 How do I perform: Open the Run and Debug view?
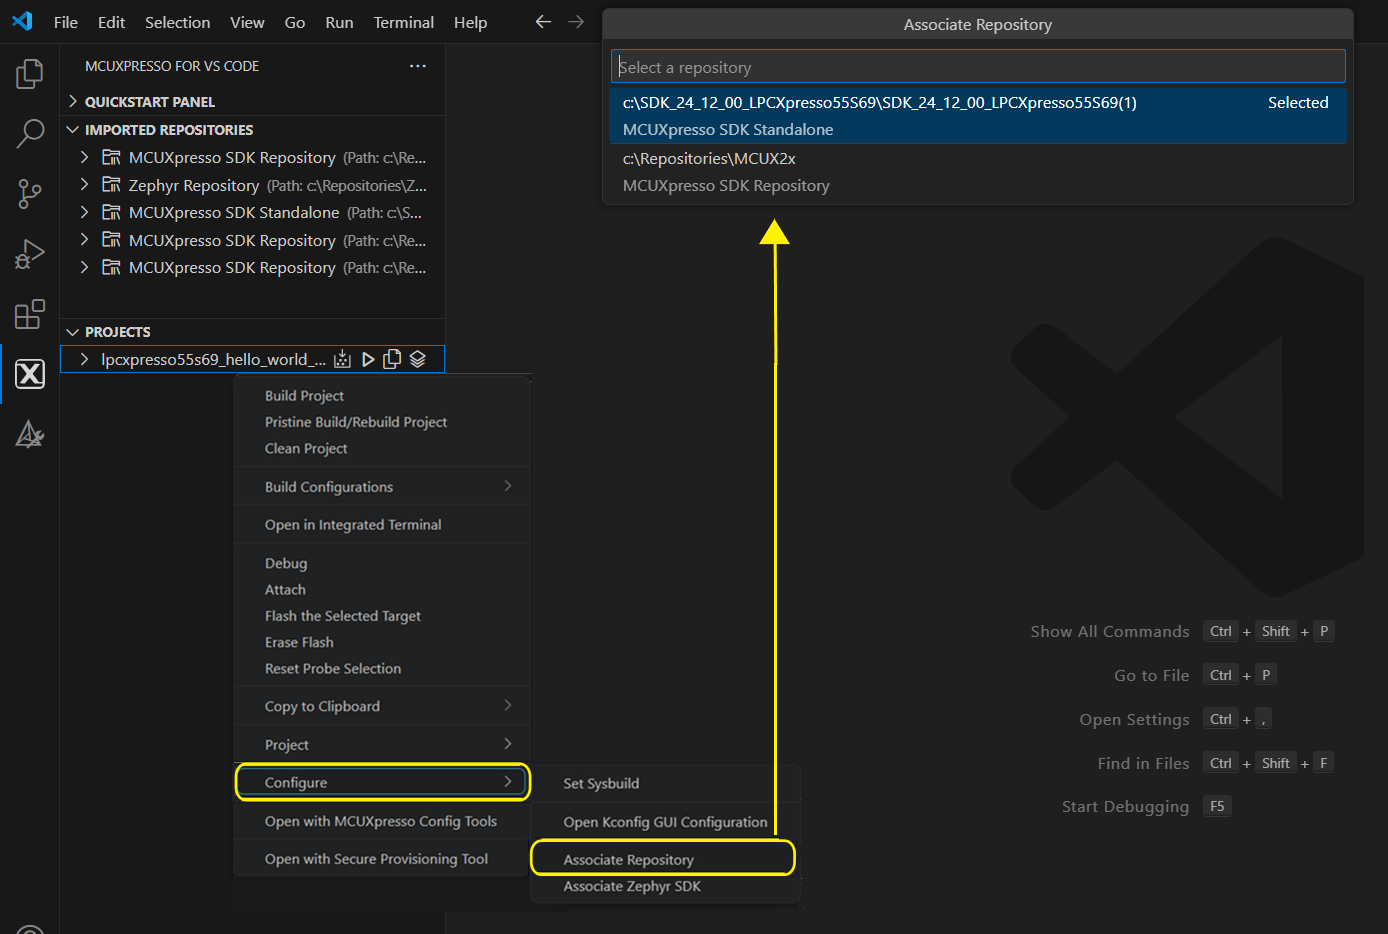(30, 254)
